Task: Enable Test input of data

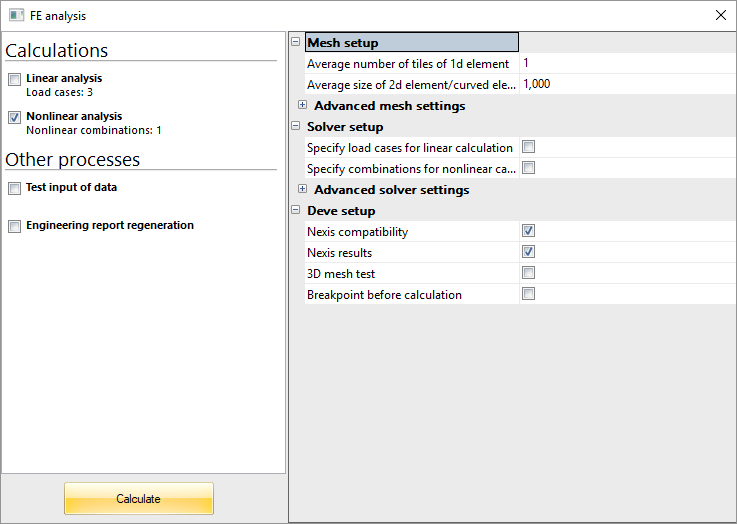Action: [x=14, y=188]
